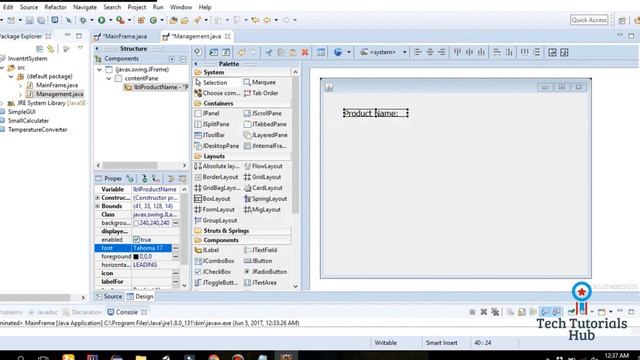Viewport: 640px width, 360px height.
Task: Open the Tab Order tool
Action: click(x=261, y=93)
